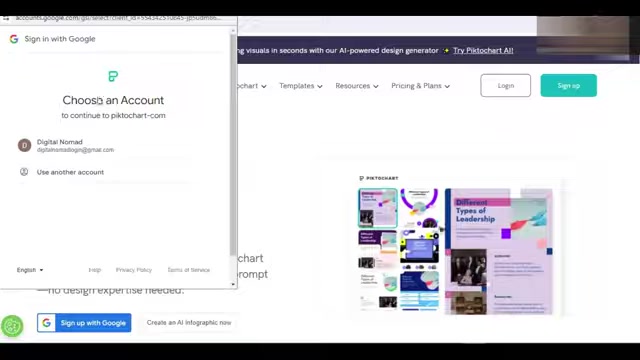Click the Use another account person icon
The width and height of the screenshot is (640, 360).
24,172
